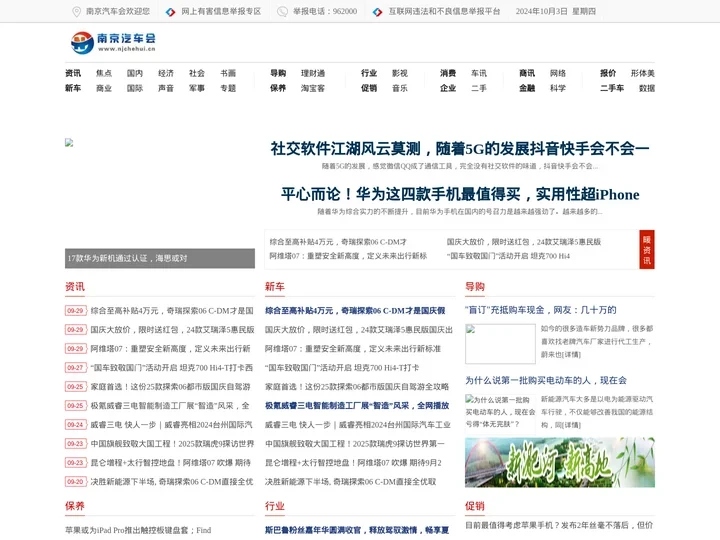Open the 经济 navigation item
The width and height of the screenshot is (720, 540).
coord(166,73)
